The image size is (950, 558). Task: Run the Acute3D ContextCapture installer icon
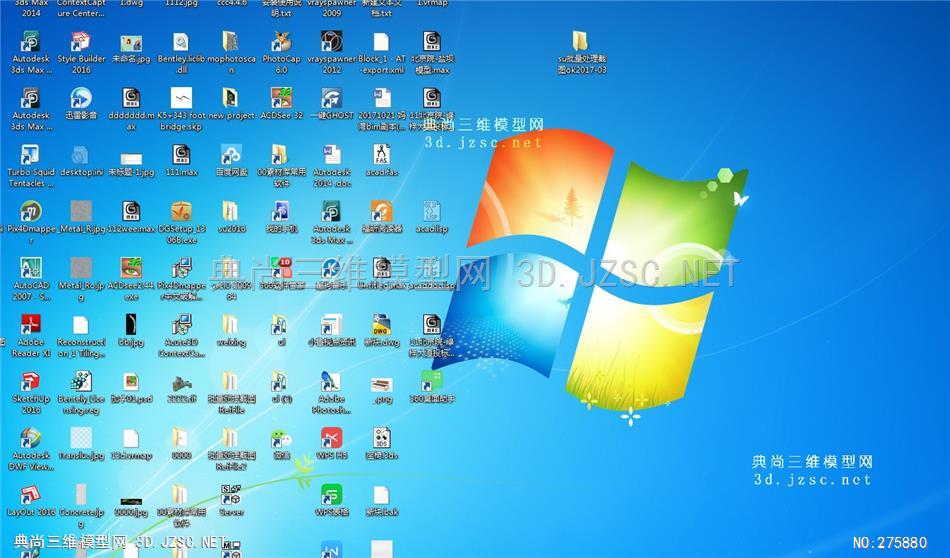(181, 325)
